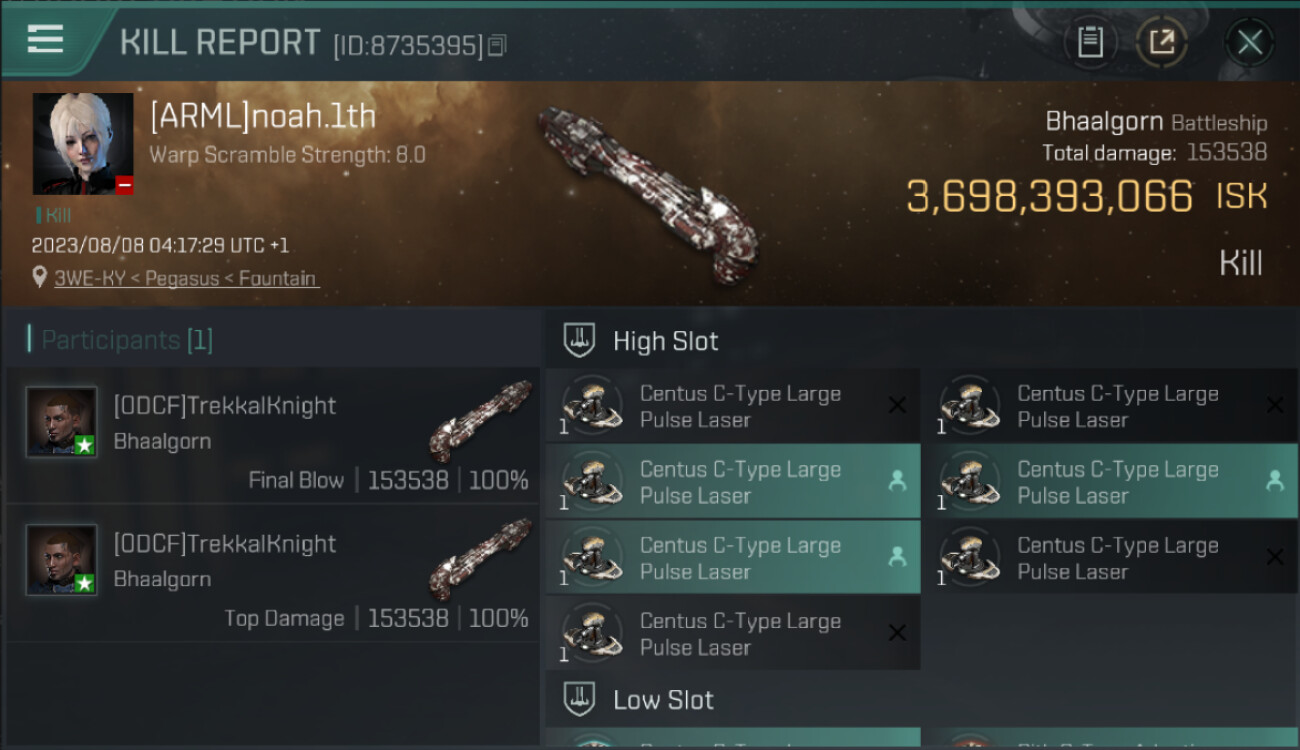1300x750 pixels.
Task: Click the High Slot section icon
Action: pos(580,341)
